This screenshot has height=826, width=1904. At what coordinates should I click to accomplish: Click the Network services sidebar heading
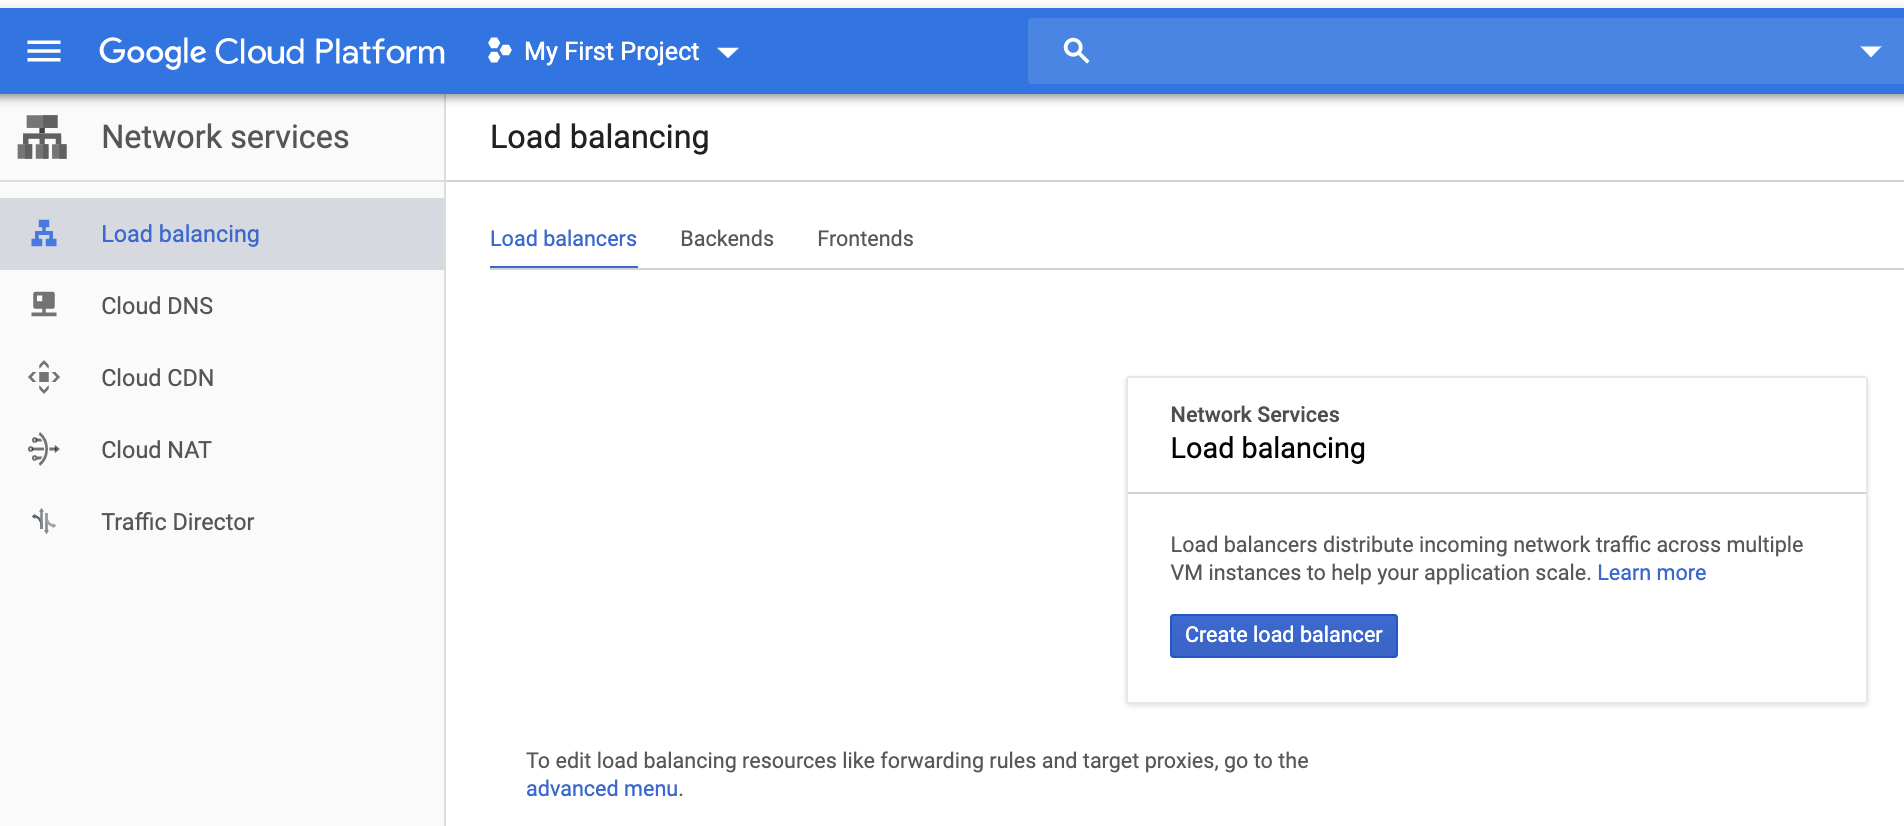pos(225,137)
